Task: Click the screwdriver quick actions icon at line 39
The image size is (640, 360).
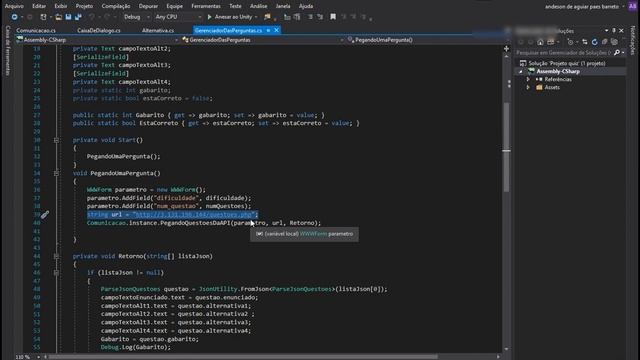Action: click(x=45, y=214)
